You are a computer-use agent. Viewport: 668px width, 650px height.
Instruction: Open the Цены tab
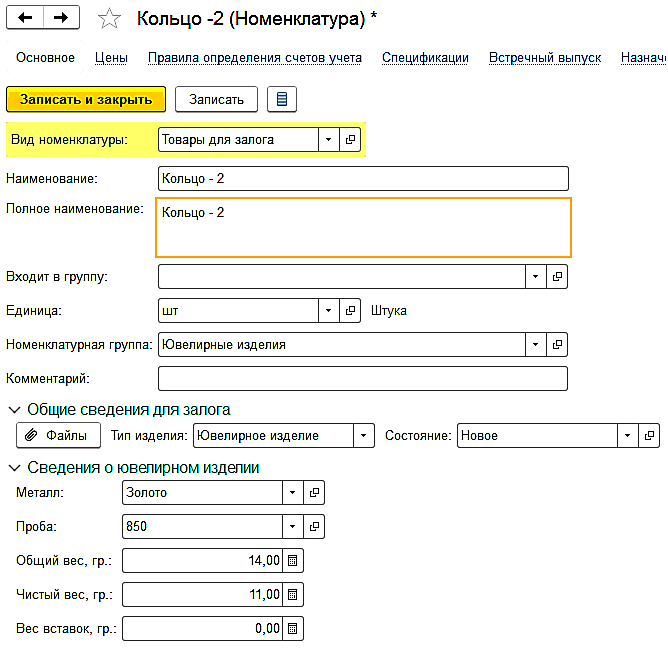[111, 58]
